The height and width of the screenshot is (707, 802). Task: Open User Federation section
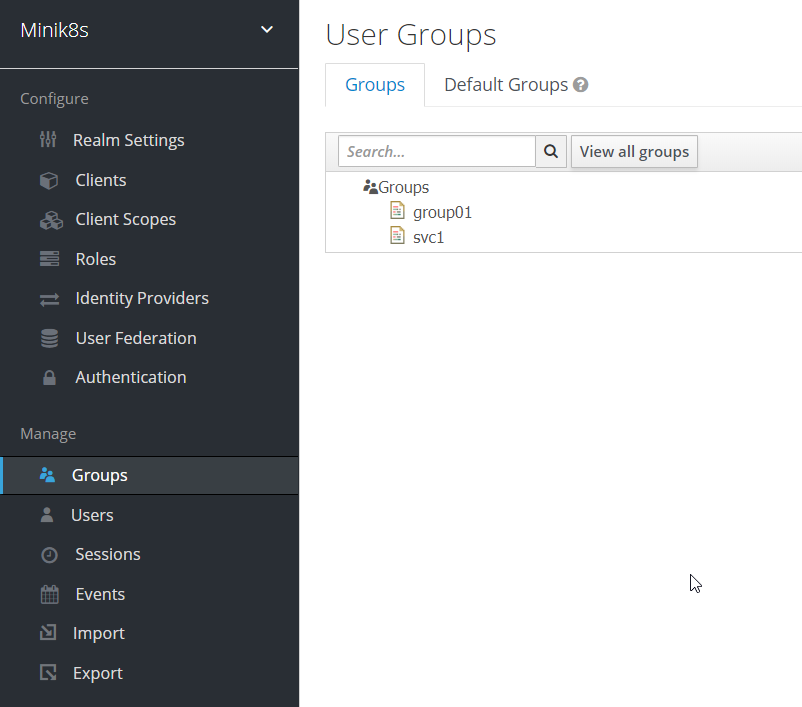tap(136, 338)
